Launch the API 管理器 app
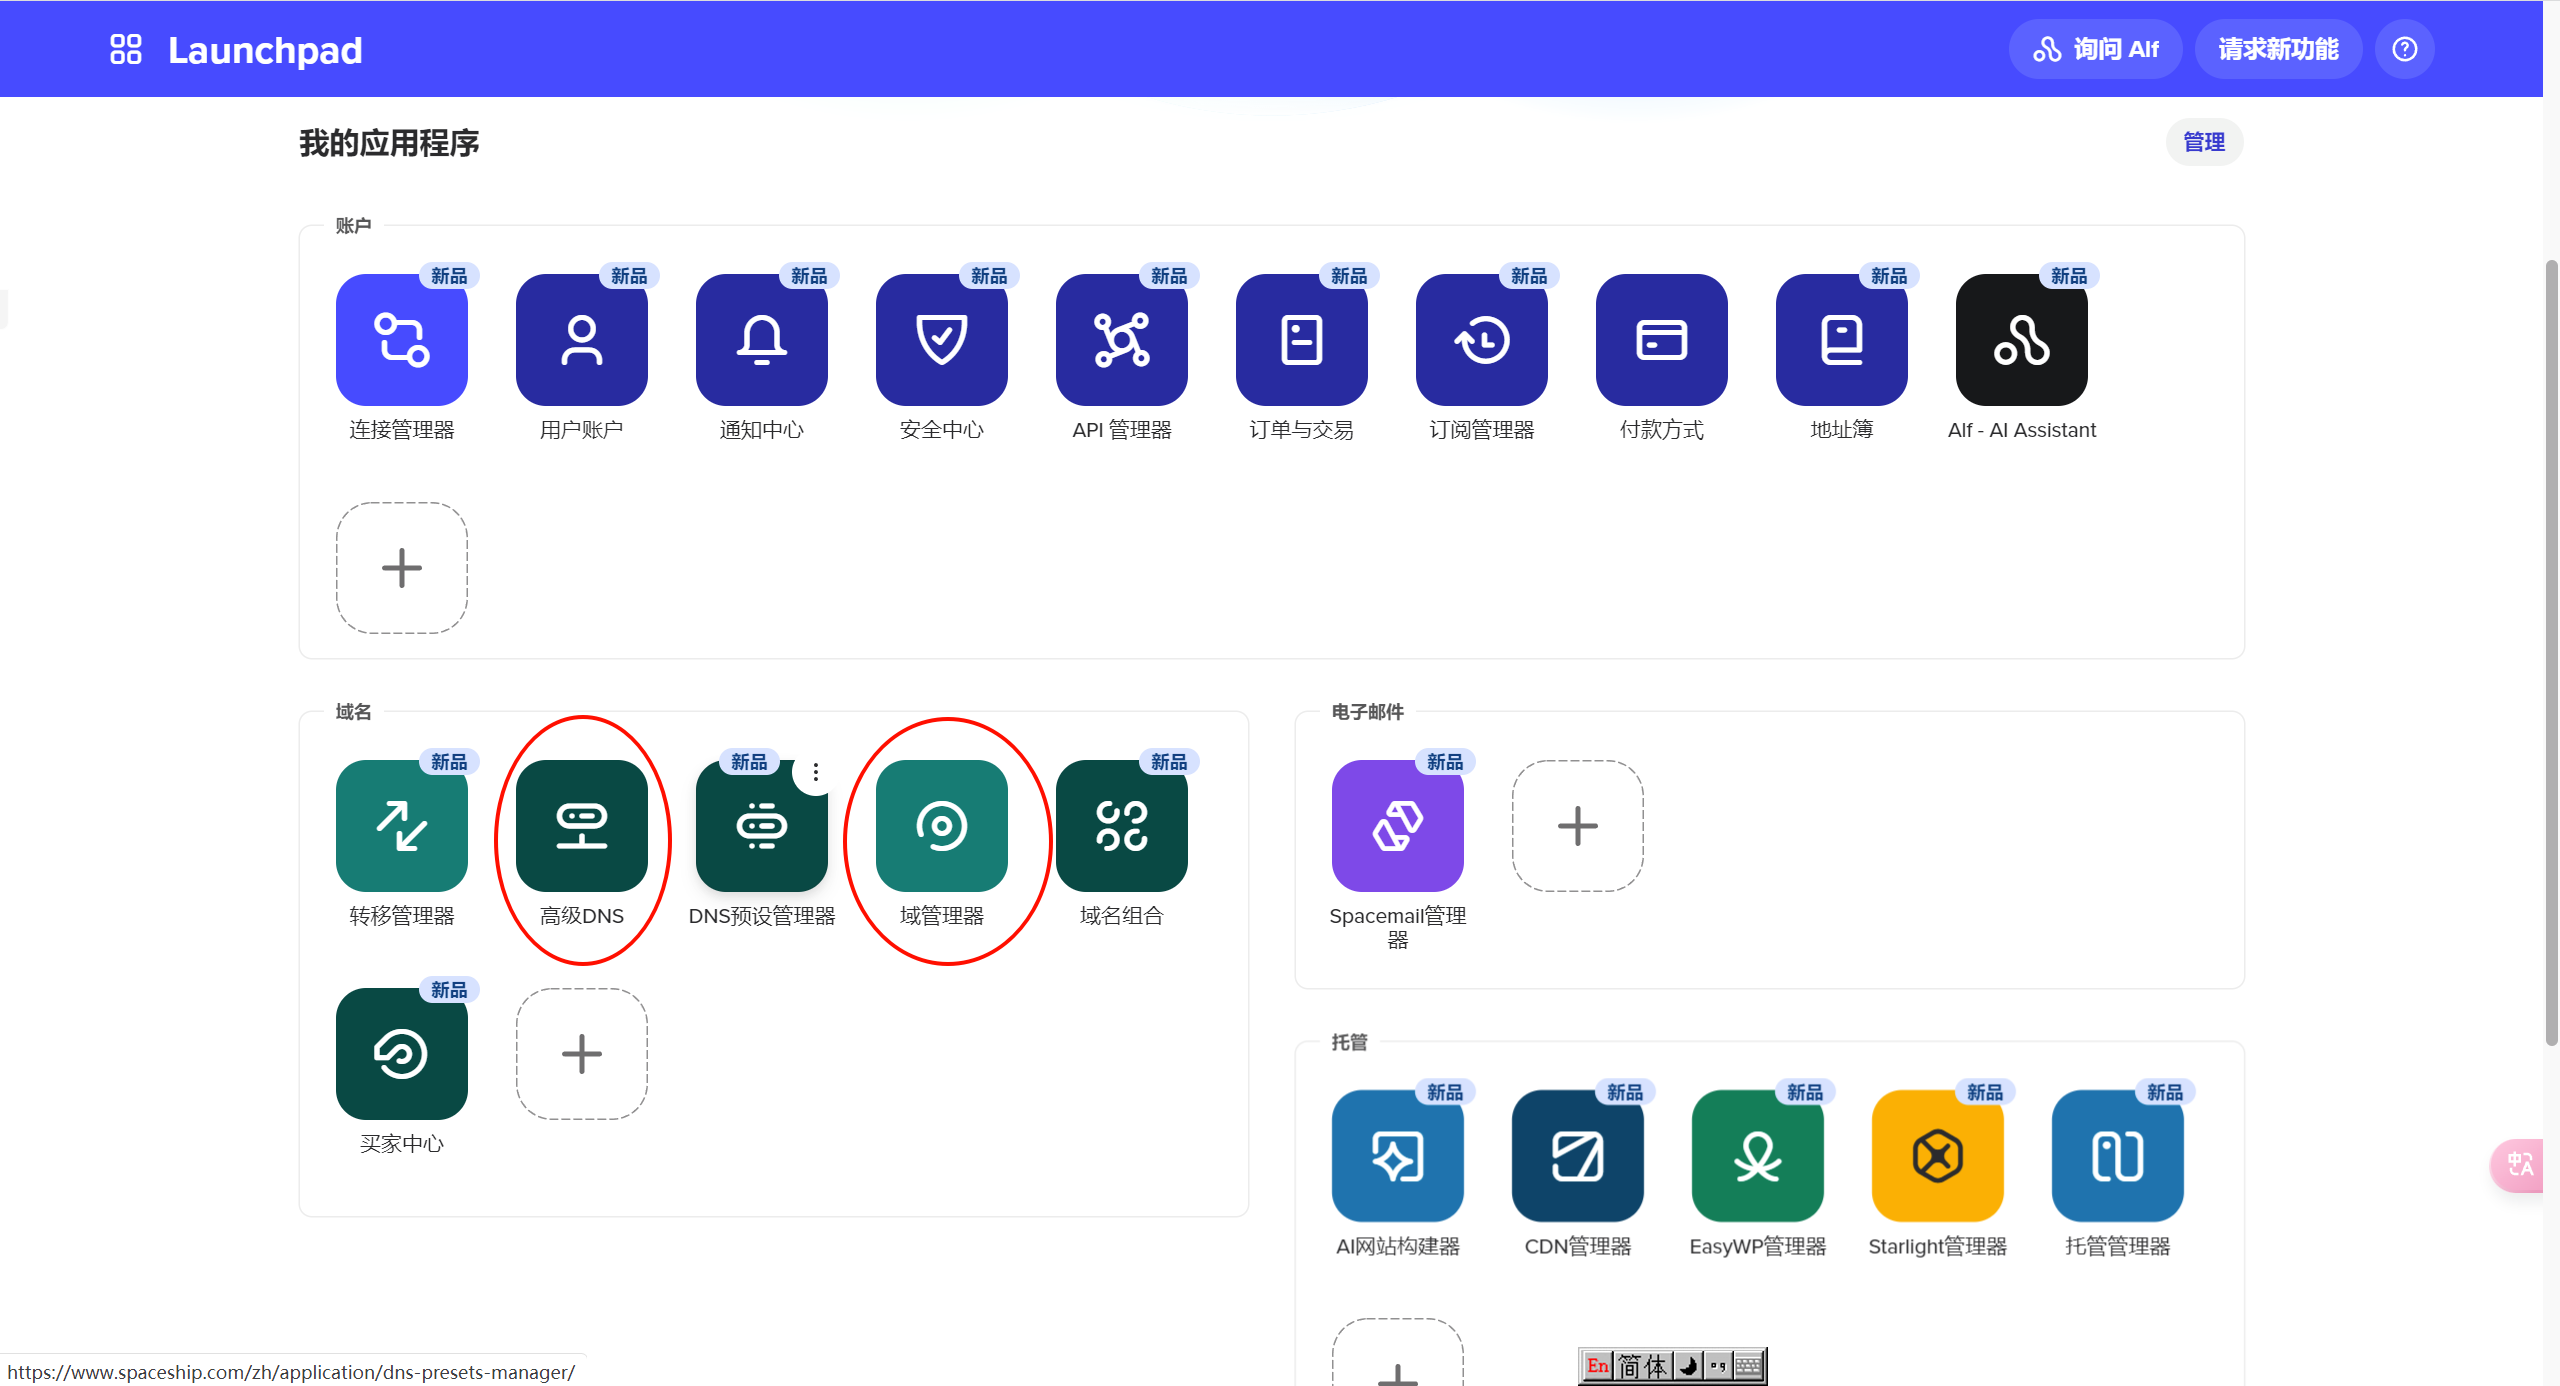The height and width of the screenshot is (1386, 2560). pos(1121,340)
